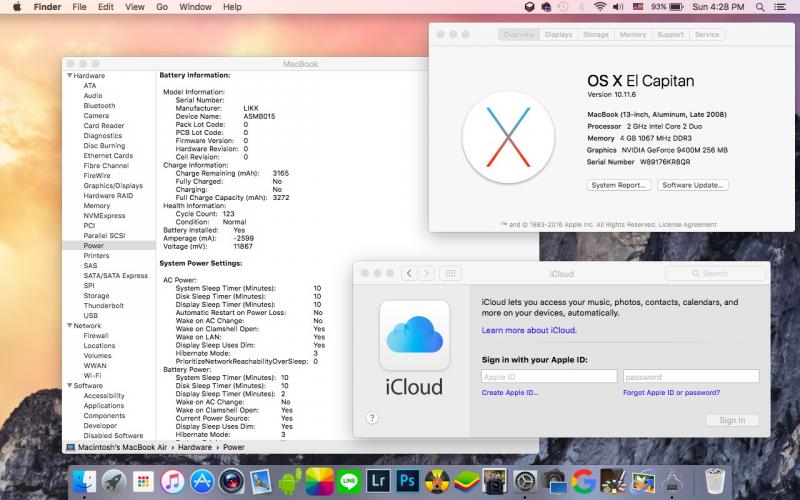Image resolution: width=800 pixels, height=500 pixels.
Task: Open Time Machine menu bar icon
Action: [x=563, y=7]
